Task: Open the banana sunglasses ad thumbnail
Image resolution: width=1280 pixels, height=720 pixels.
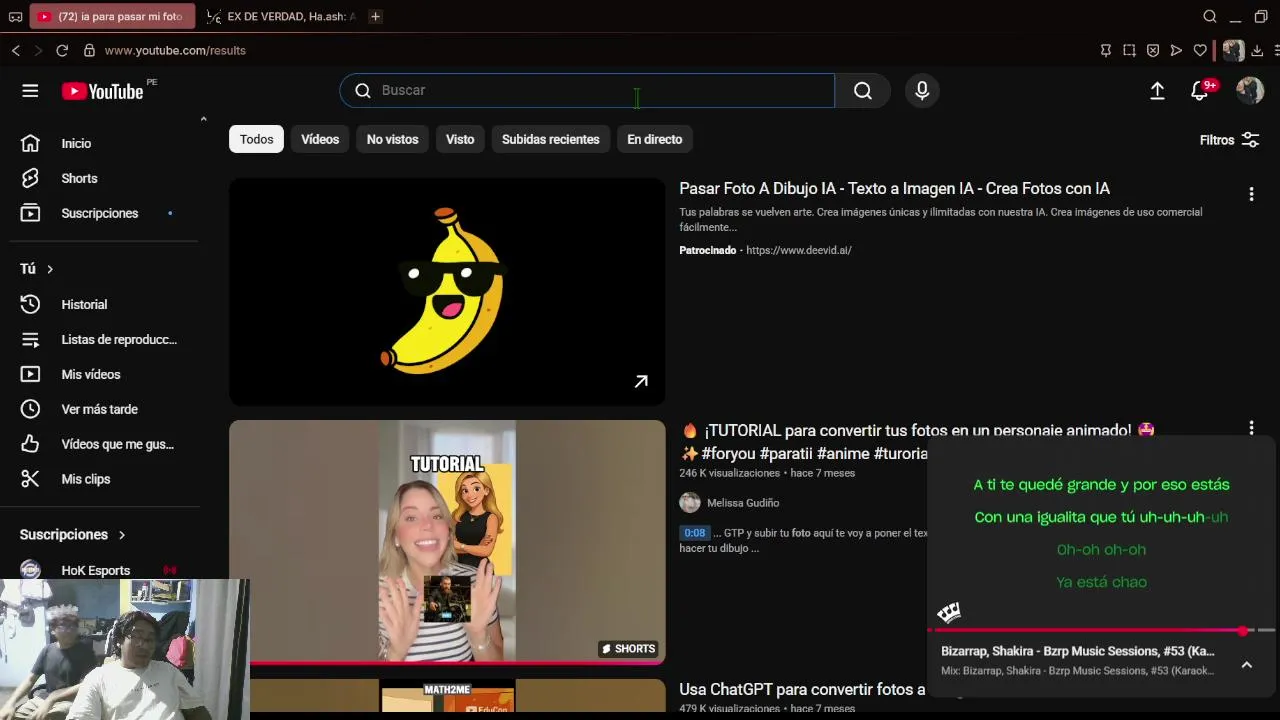Action: (x=447, y=292)
